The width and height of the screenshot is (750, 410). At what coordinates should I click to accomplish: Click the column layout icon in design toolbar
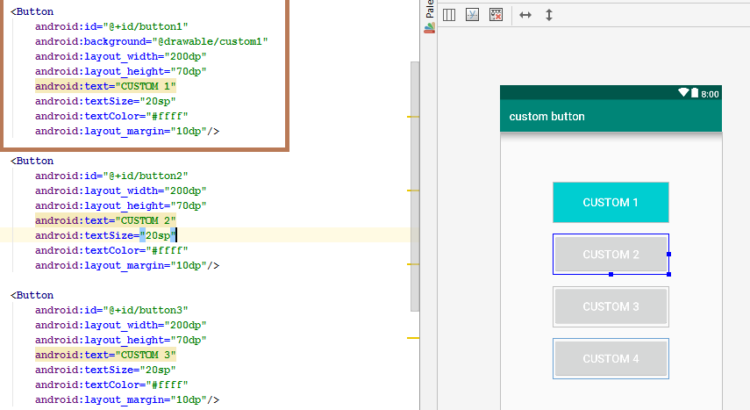[449, 15]
